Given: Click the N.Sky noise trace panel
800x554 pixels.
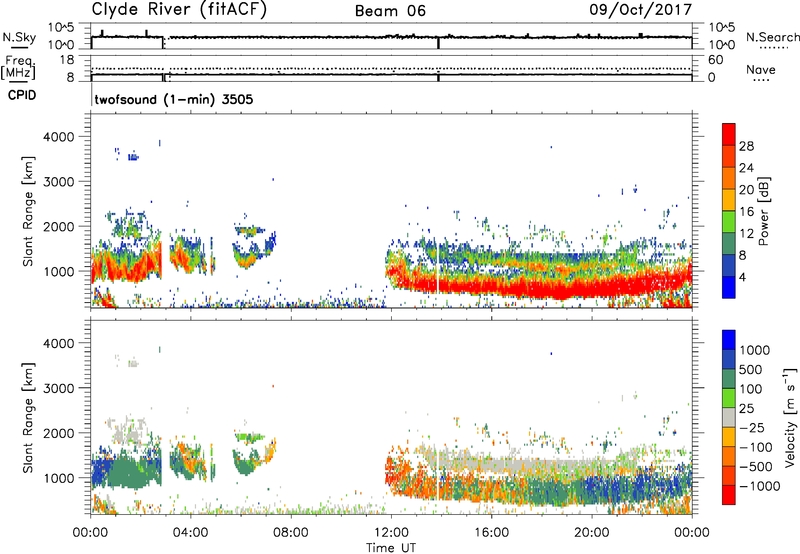Looking at the screenshot, I should click(391, 36).
